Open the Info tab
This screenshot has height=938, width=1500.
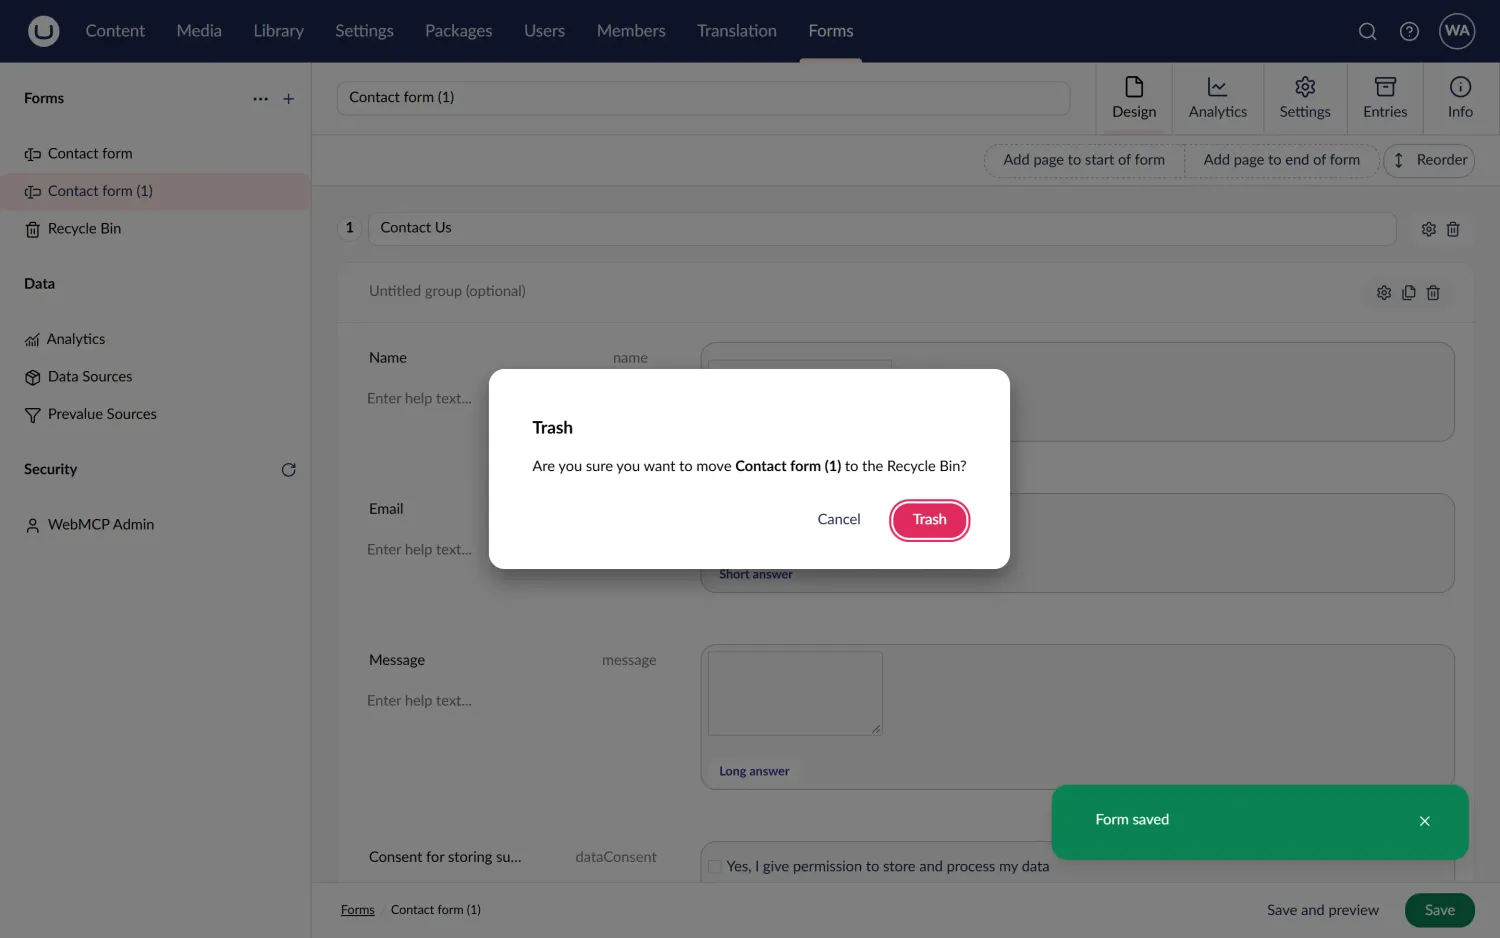click(x=1460, y=98)
